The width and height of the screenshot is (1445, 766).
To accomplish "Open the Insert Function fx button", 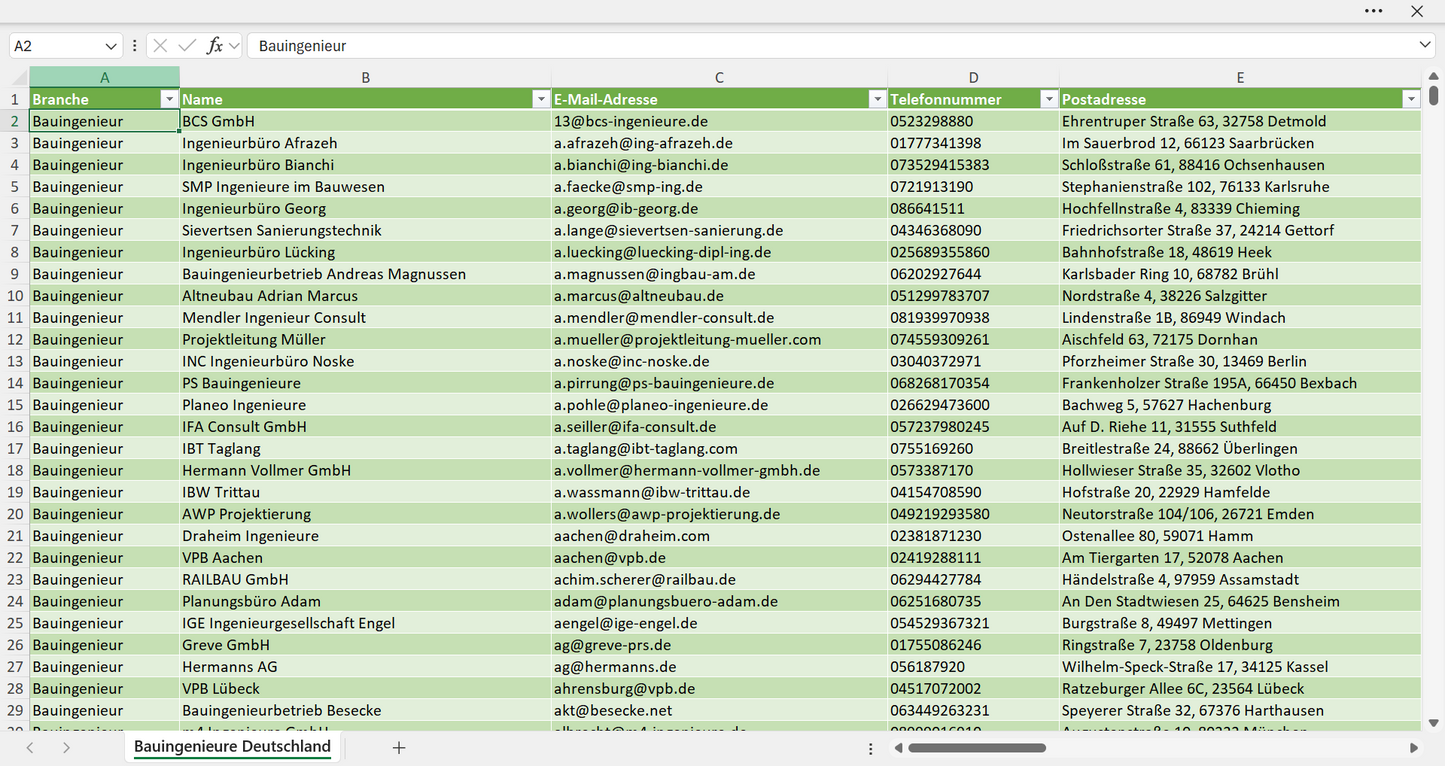I will [214, 46].
